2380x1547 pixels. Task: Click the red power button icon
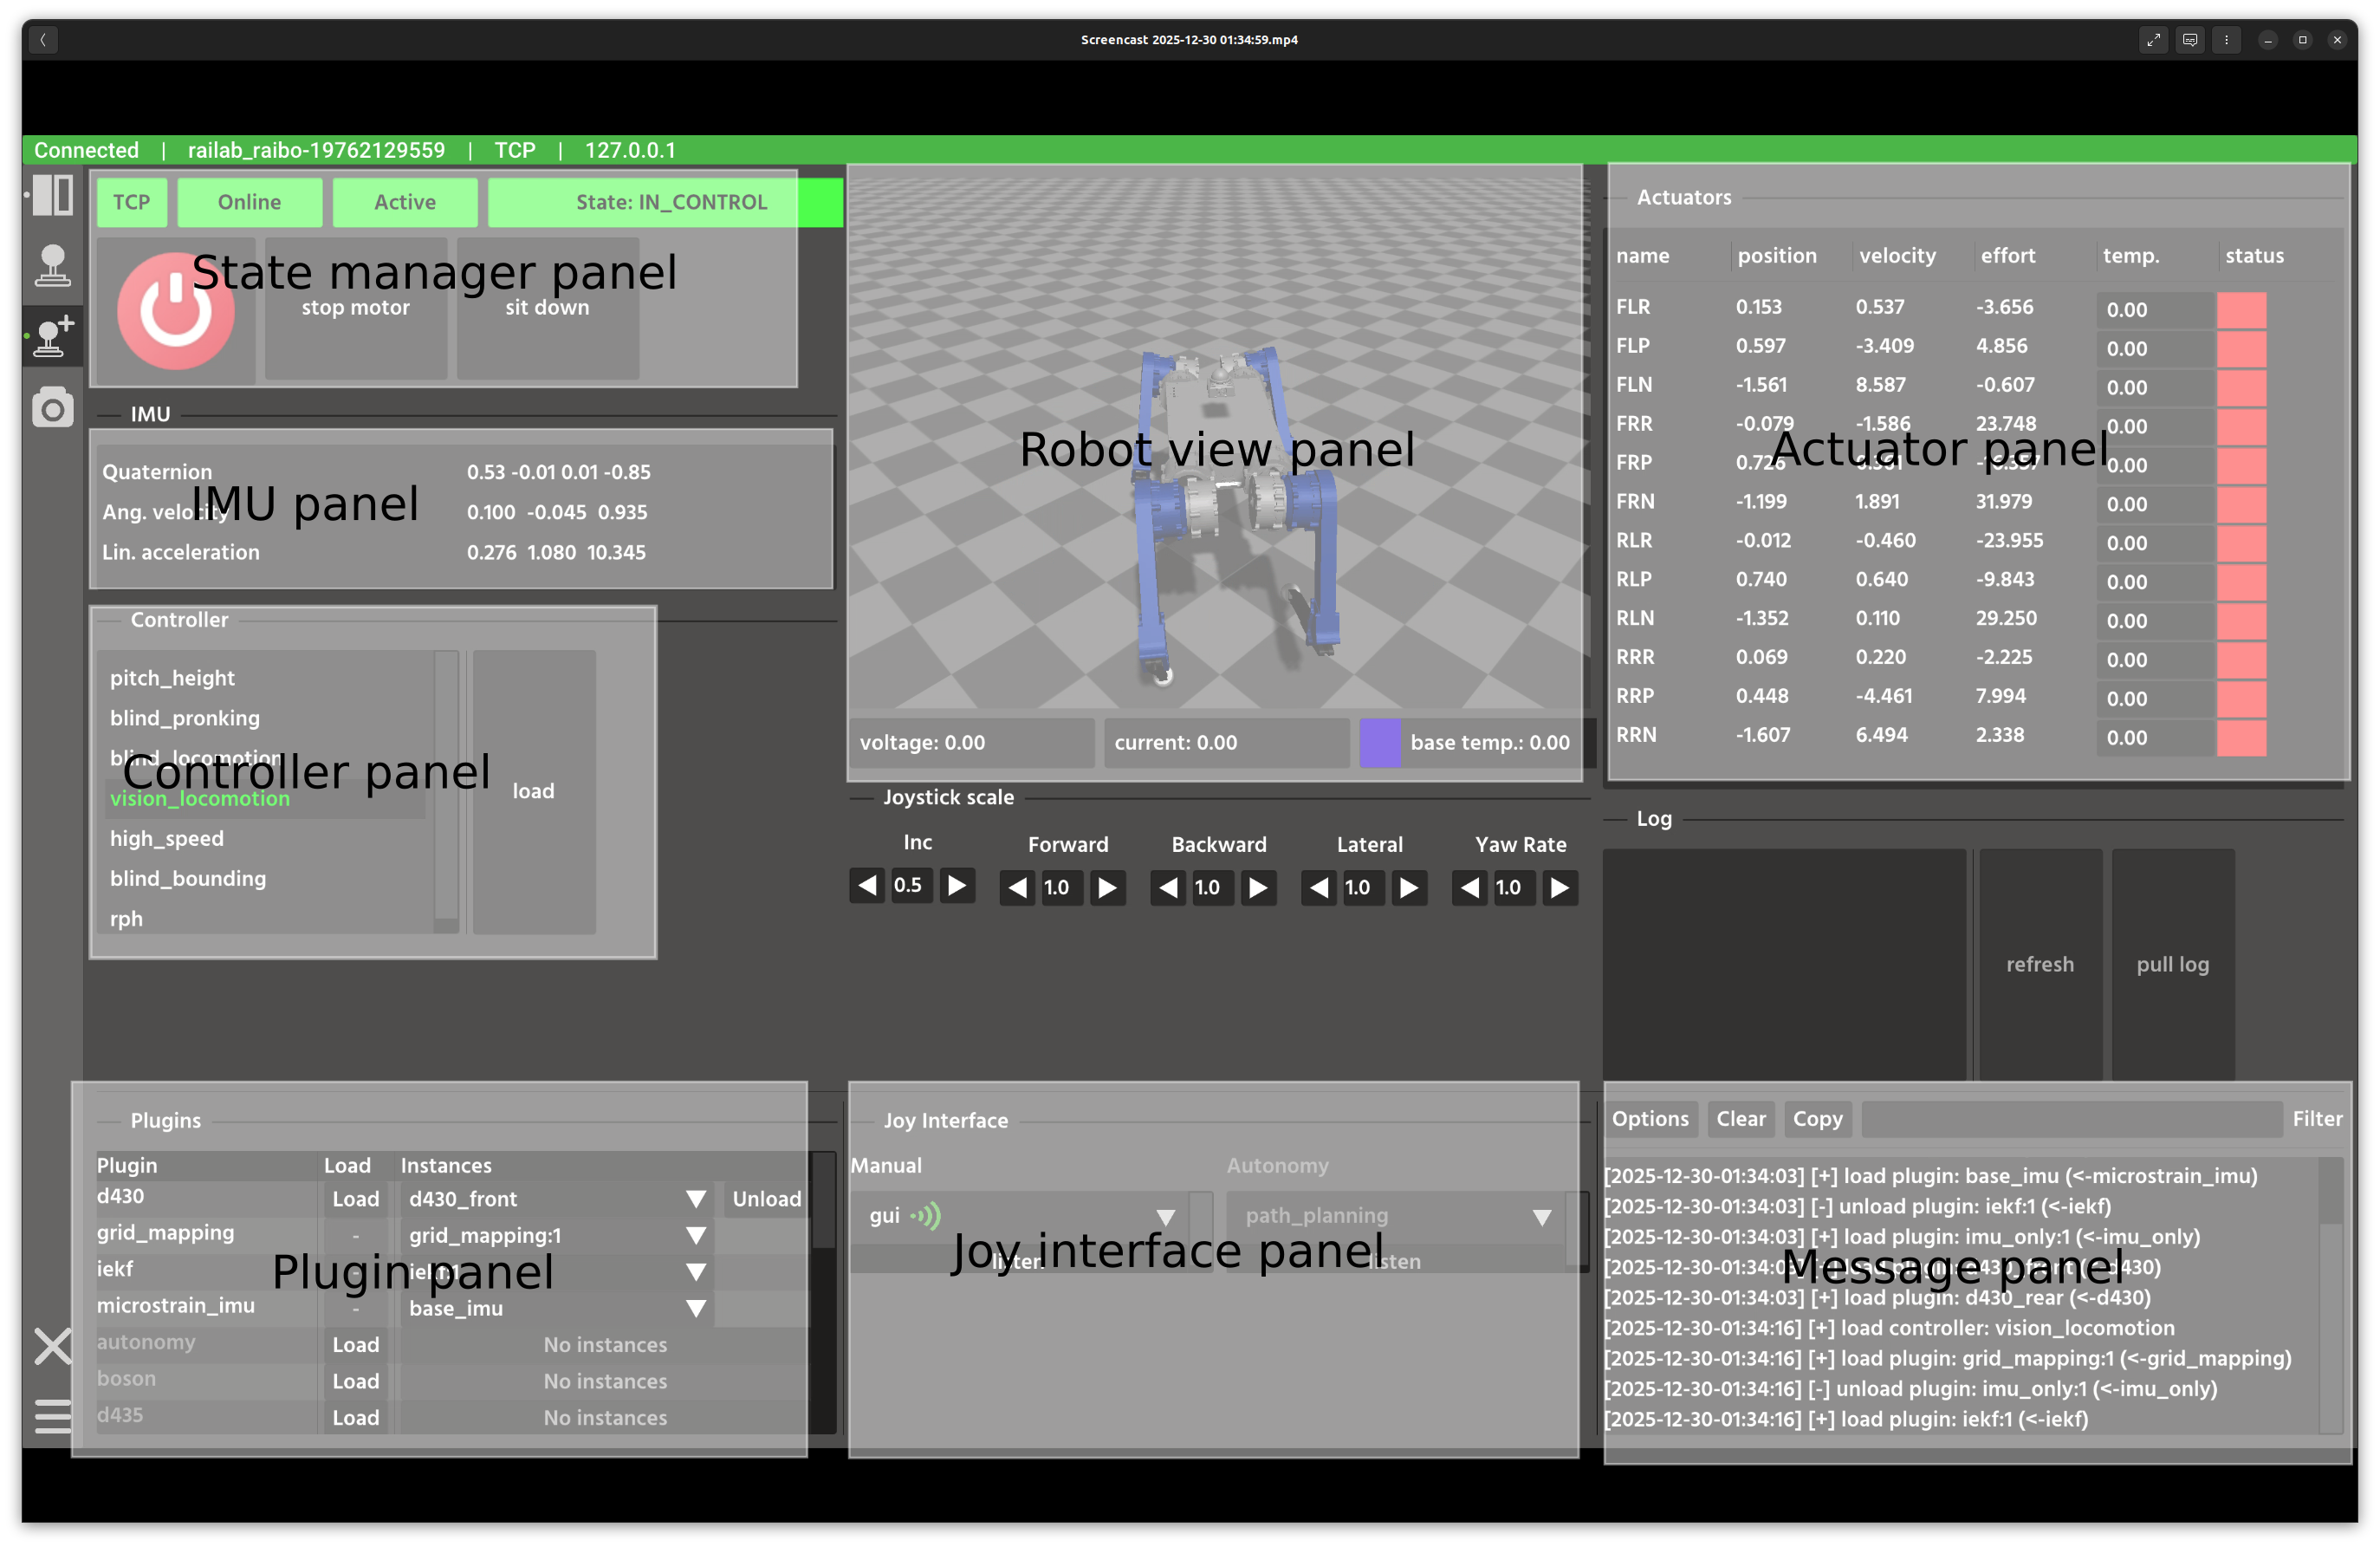coord(176,310)
